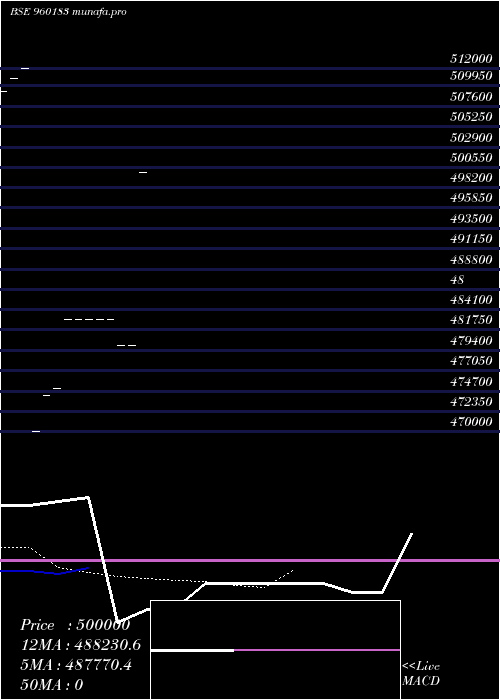Click the <<Live MACD label
This screenshot has width=500, height=700.
pyautogui.click(x=421, y=674)
